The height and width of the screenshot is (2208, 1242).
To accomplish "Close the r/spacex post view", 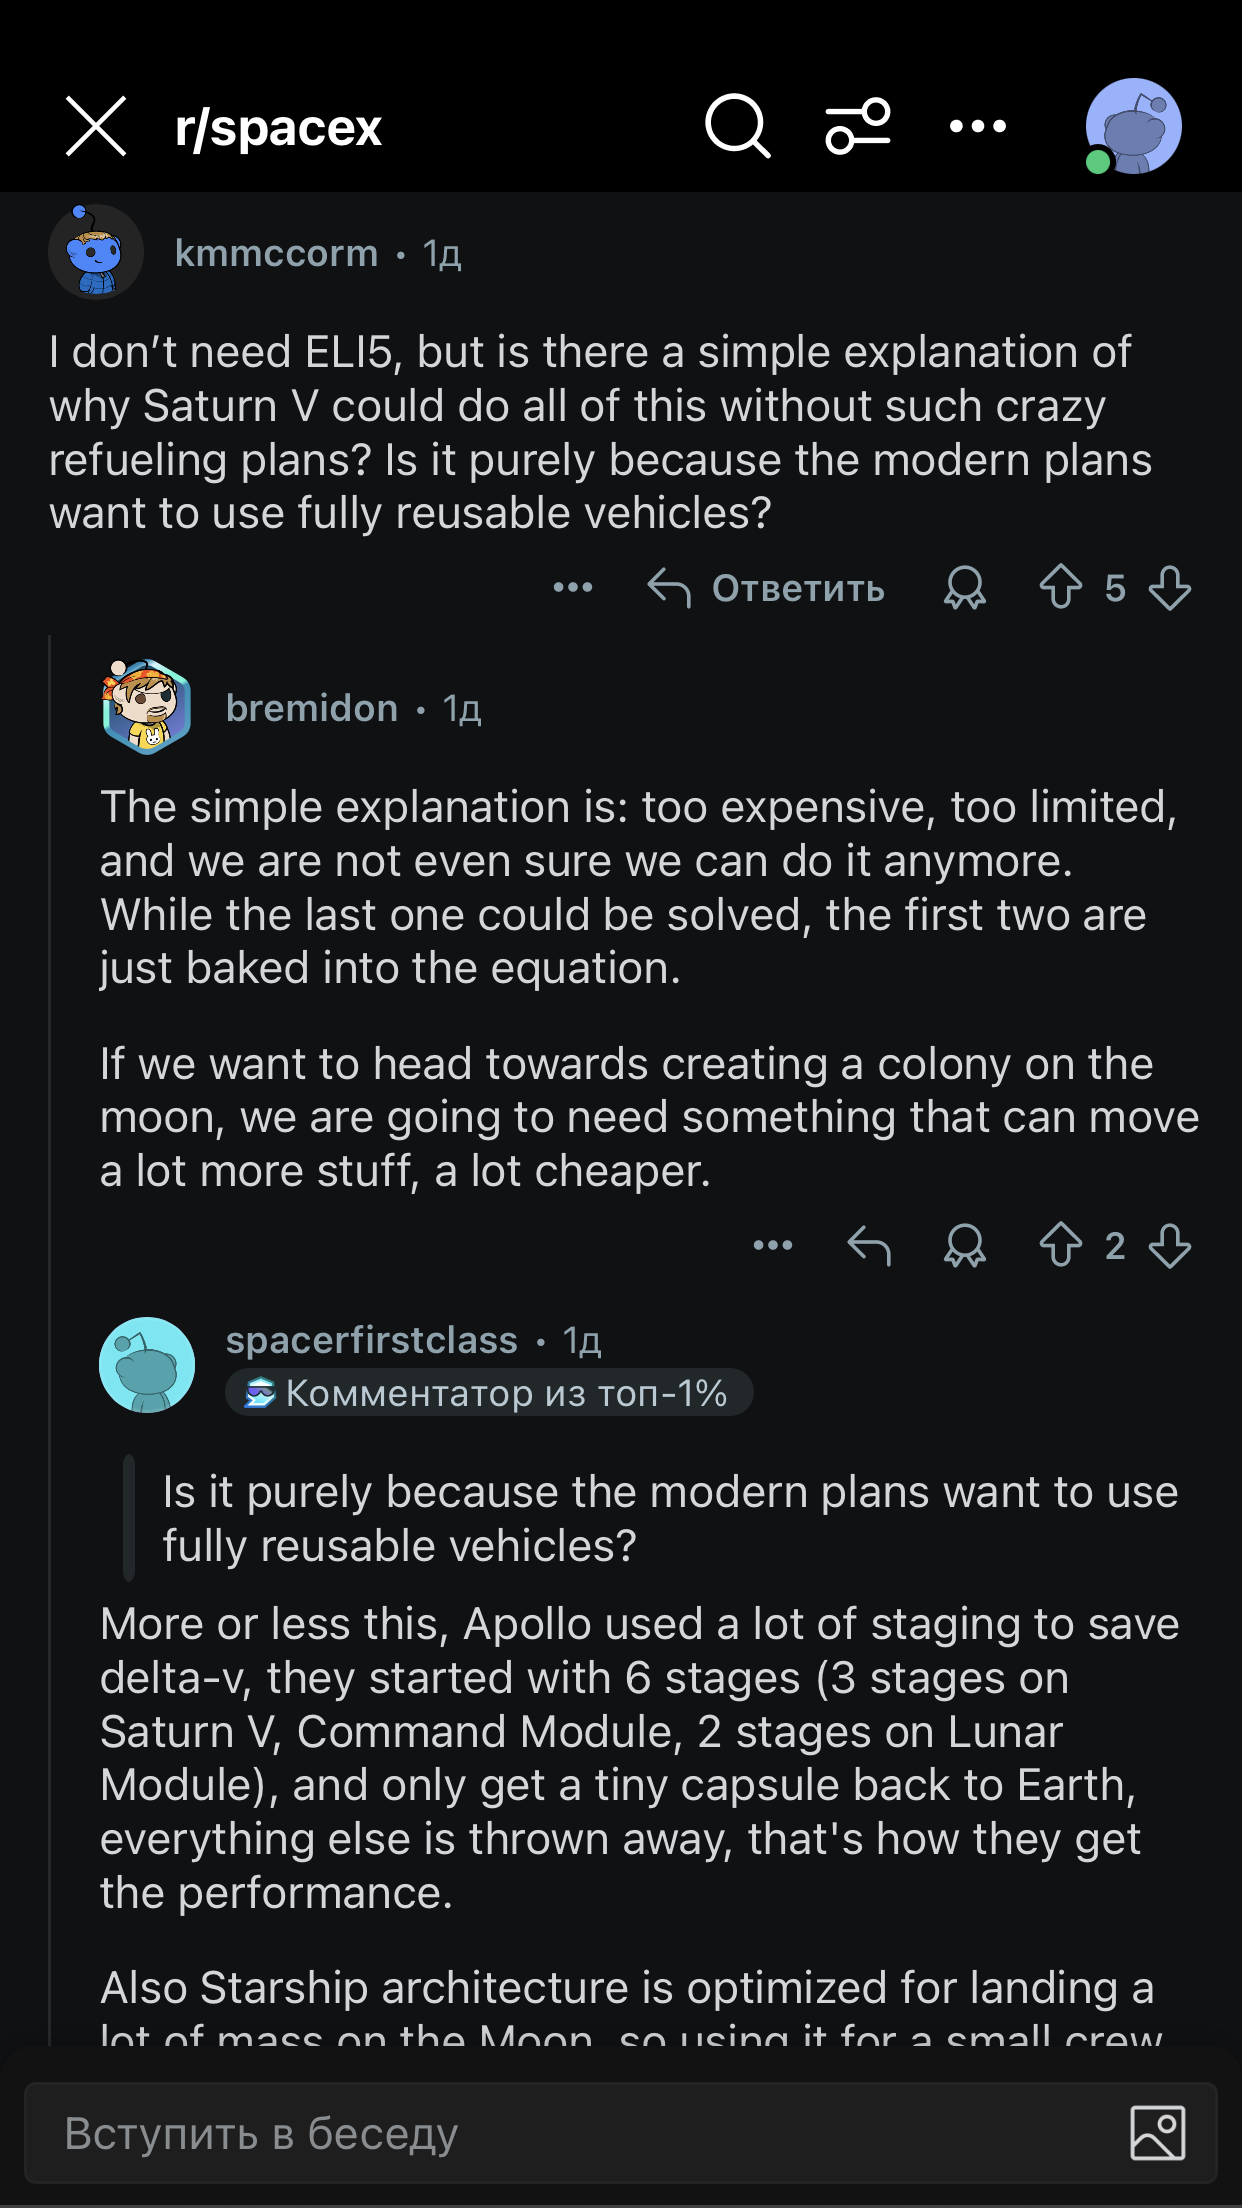I will 96,127.
